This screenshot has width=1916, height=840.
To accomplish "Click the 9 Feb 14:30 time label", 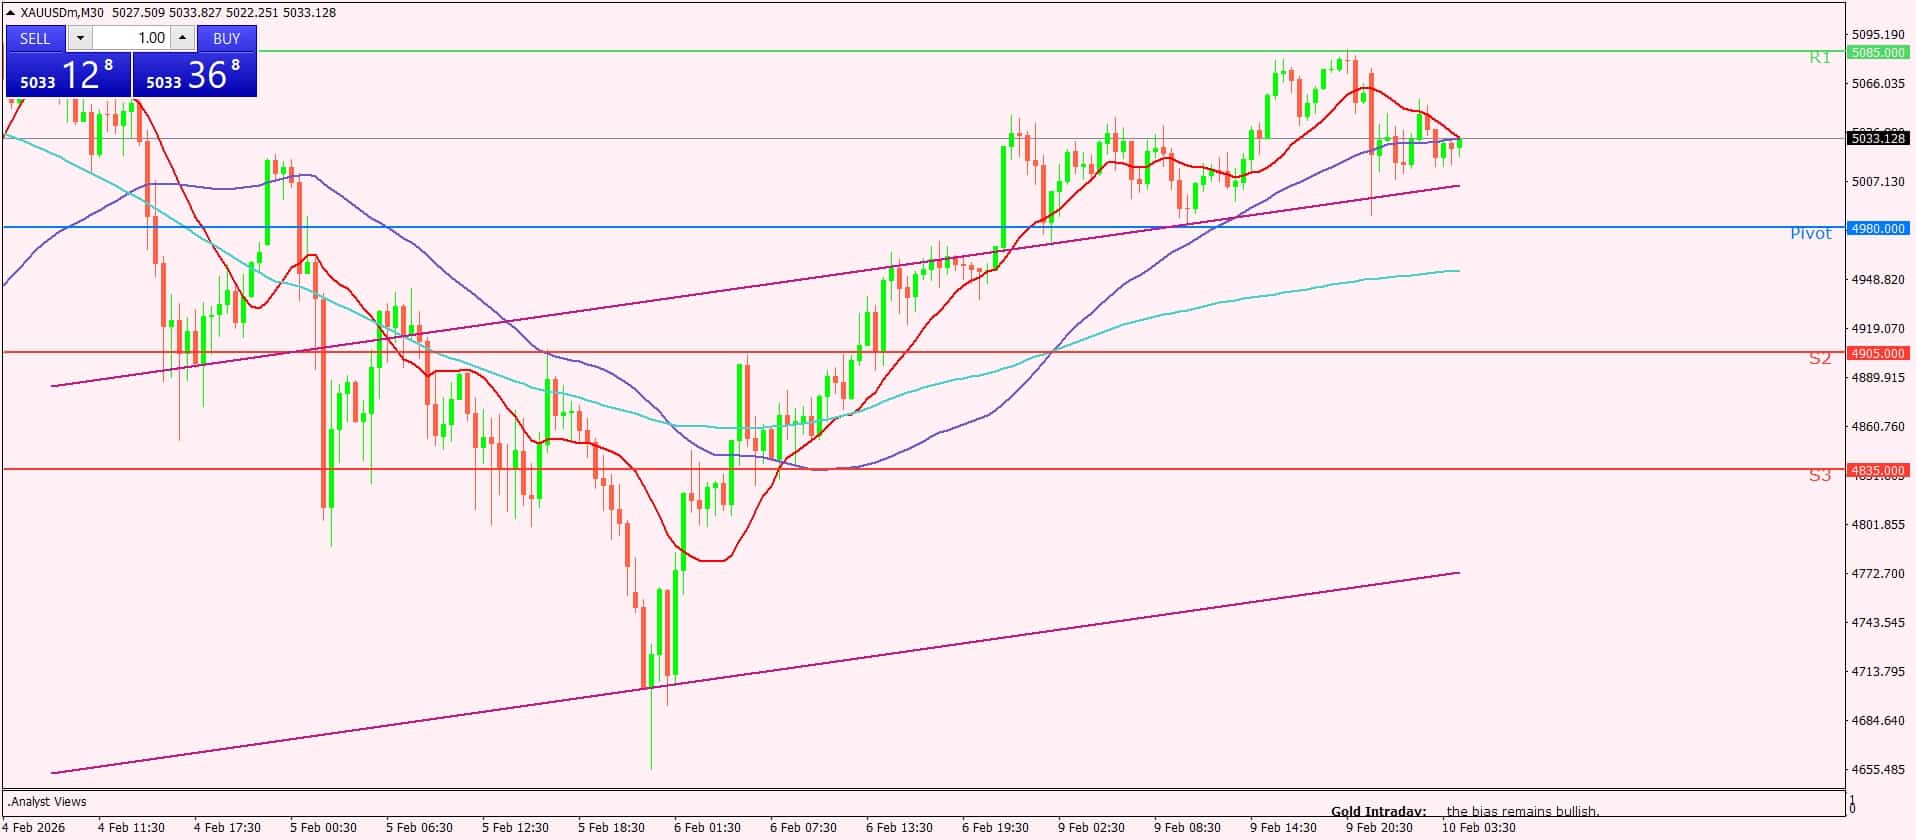I will tap(1283, 827).
